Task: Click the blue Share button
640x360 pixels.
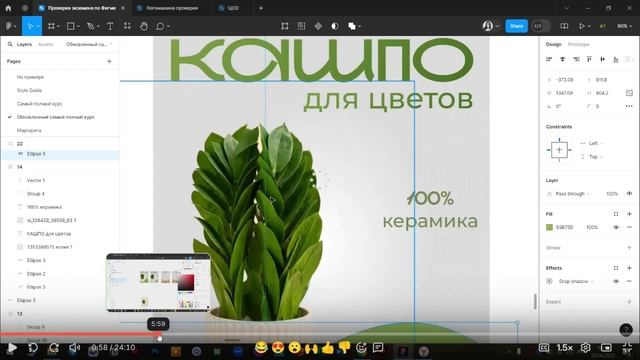Action: (516, 26)
